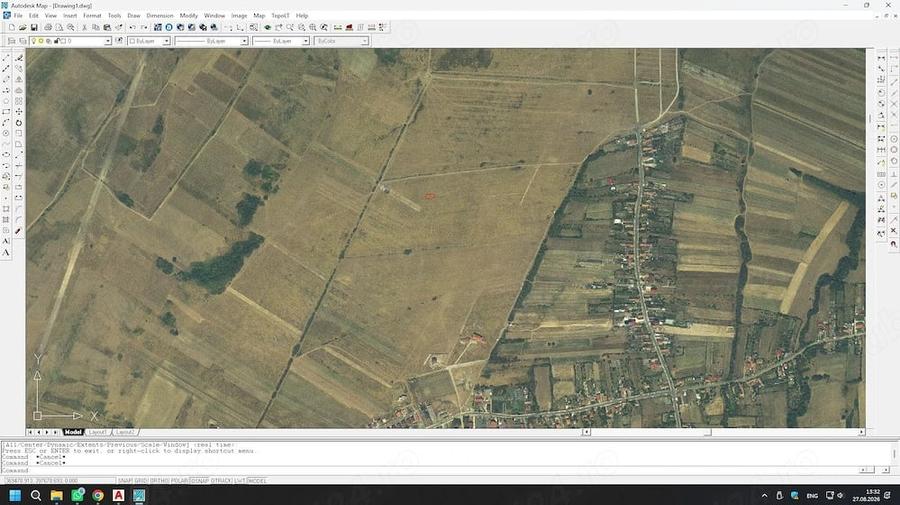Click the Undo arrow icon
The width and height of the screenshot is (900, 505).
pyautogui.click(x=132, y=28)
